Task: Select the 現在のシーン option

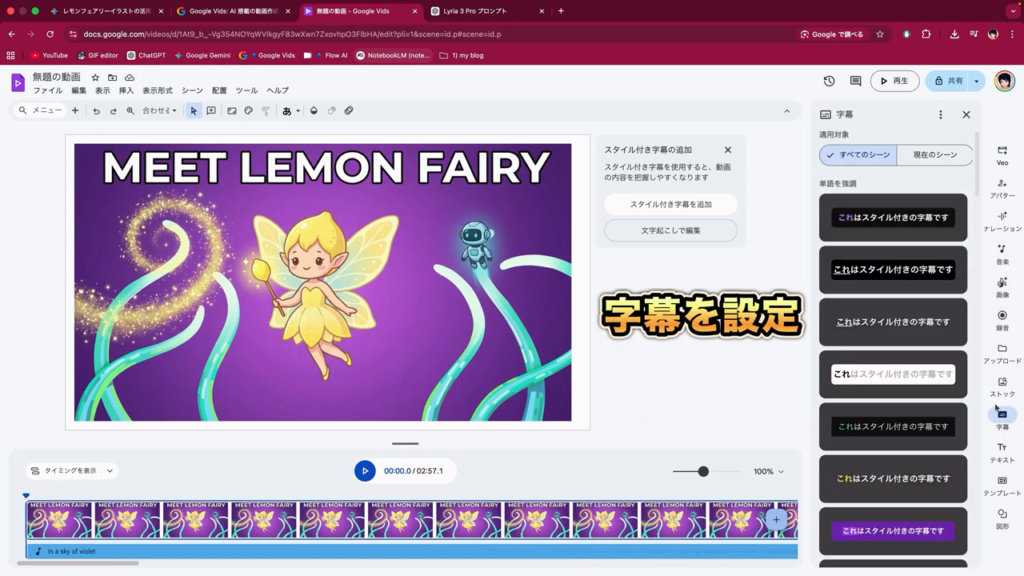Action: point(934,155)
